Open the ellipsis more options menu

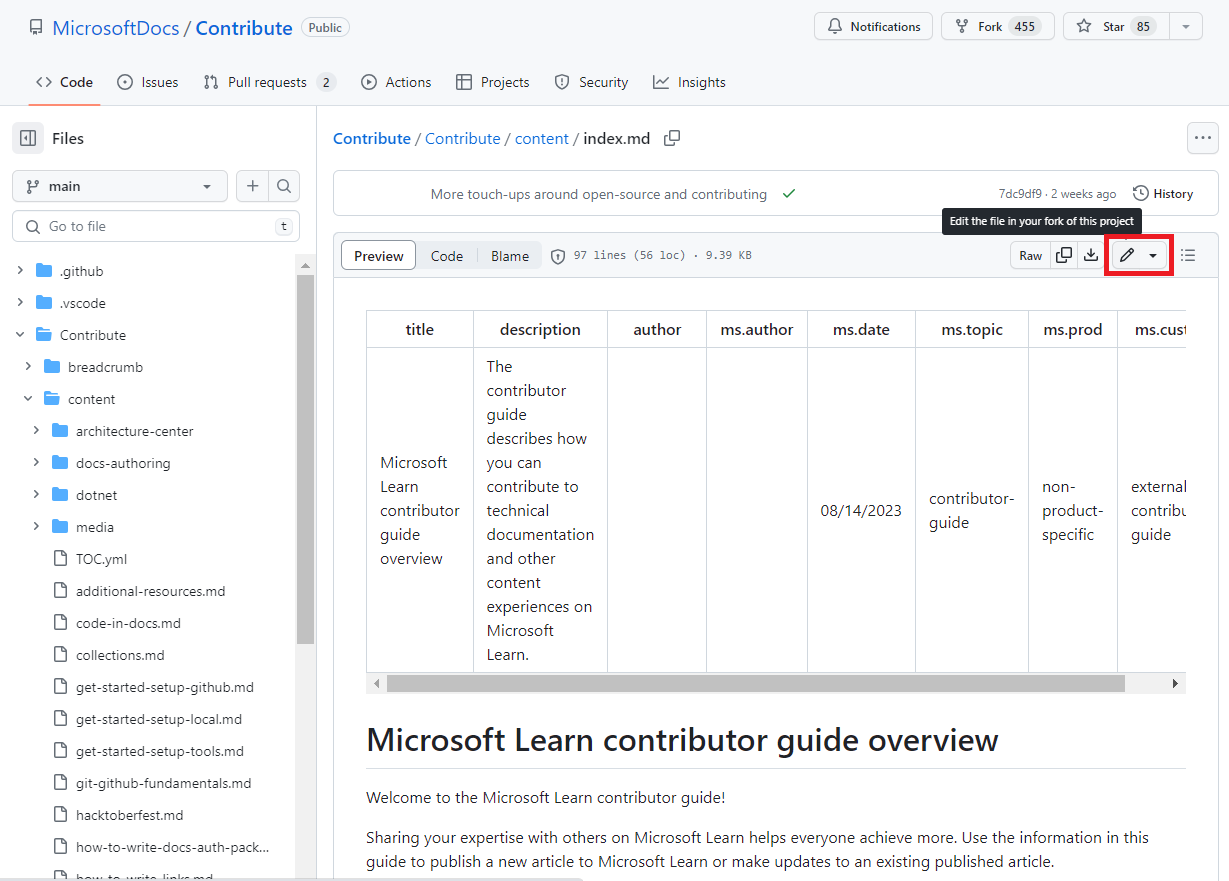[1202, 138]
